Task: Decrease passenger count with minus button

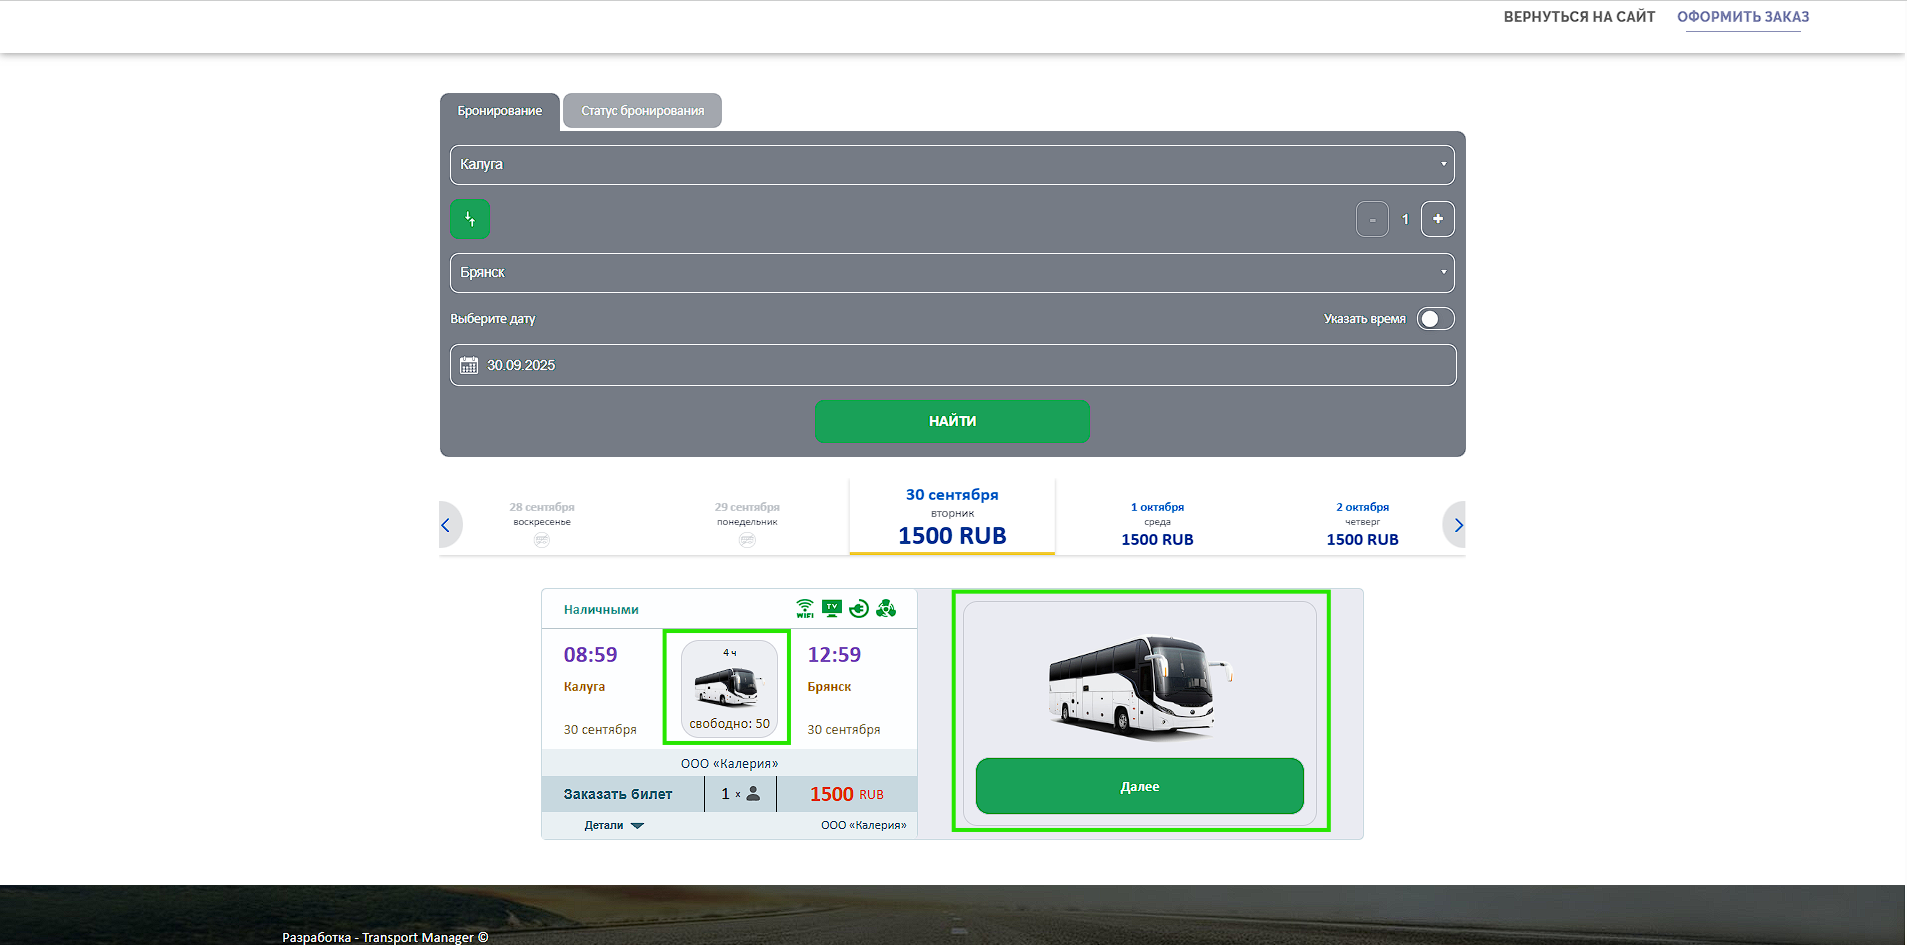Action: click(1372, 219)
